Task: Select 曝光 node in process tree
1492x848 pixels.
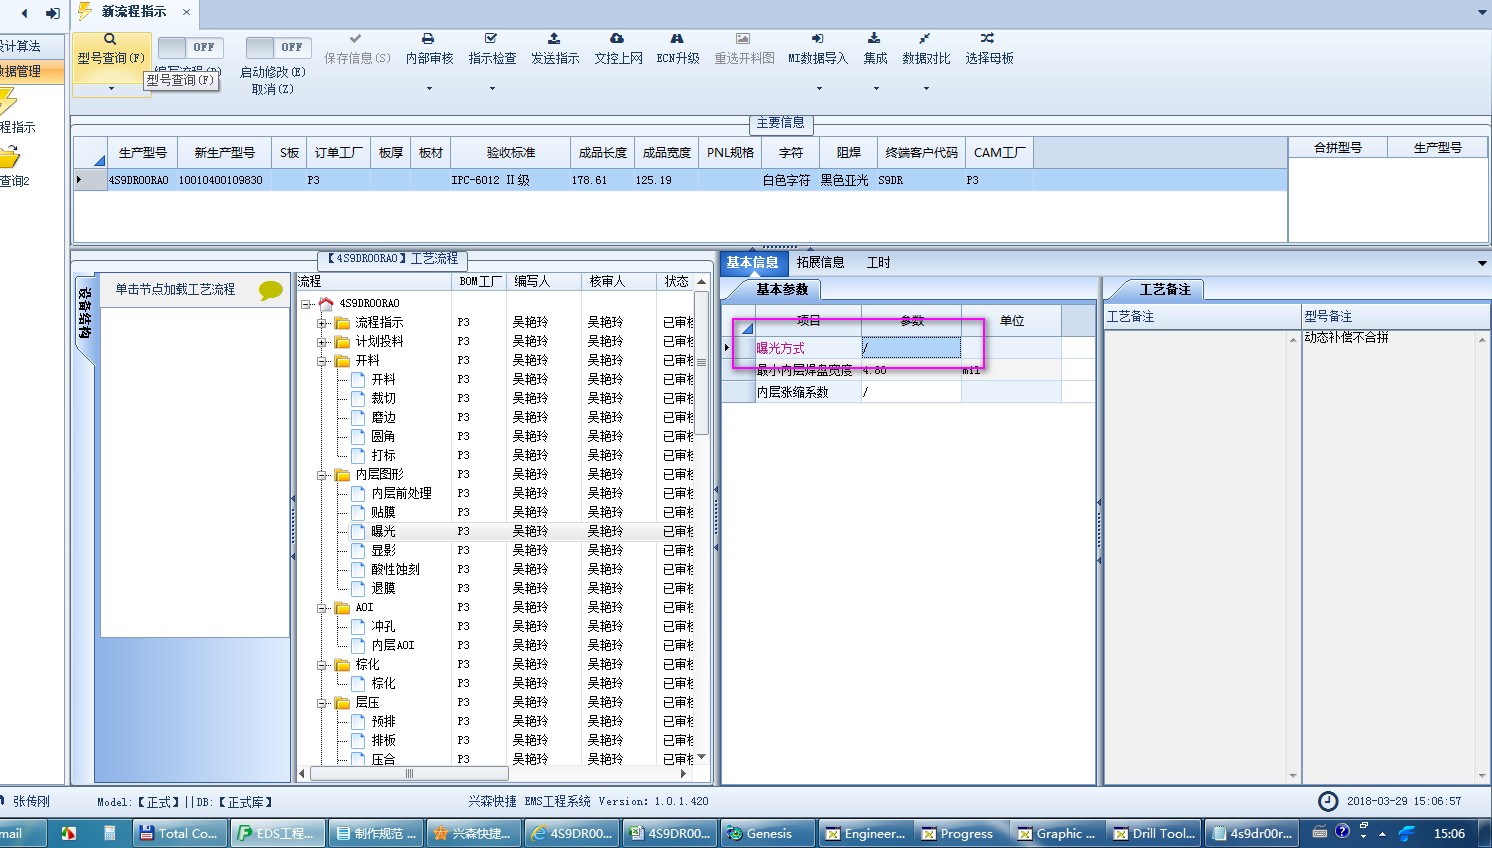Action: click(x=383, y=531)
